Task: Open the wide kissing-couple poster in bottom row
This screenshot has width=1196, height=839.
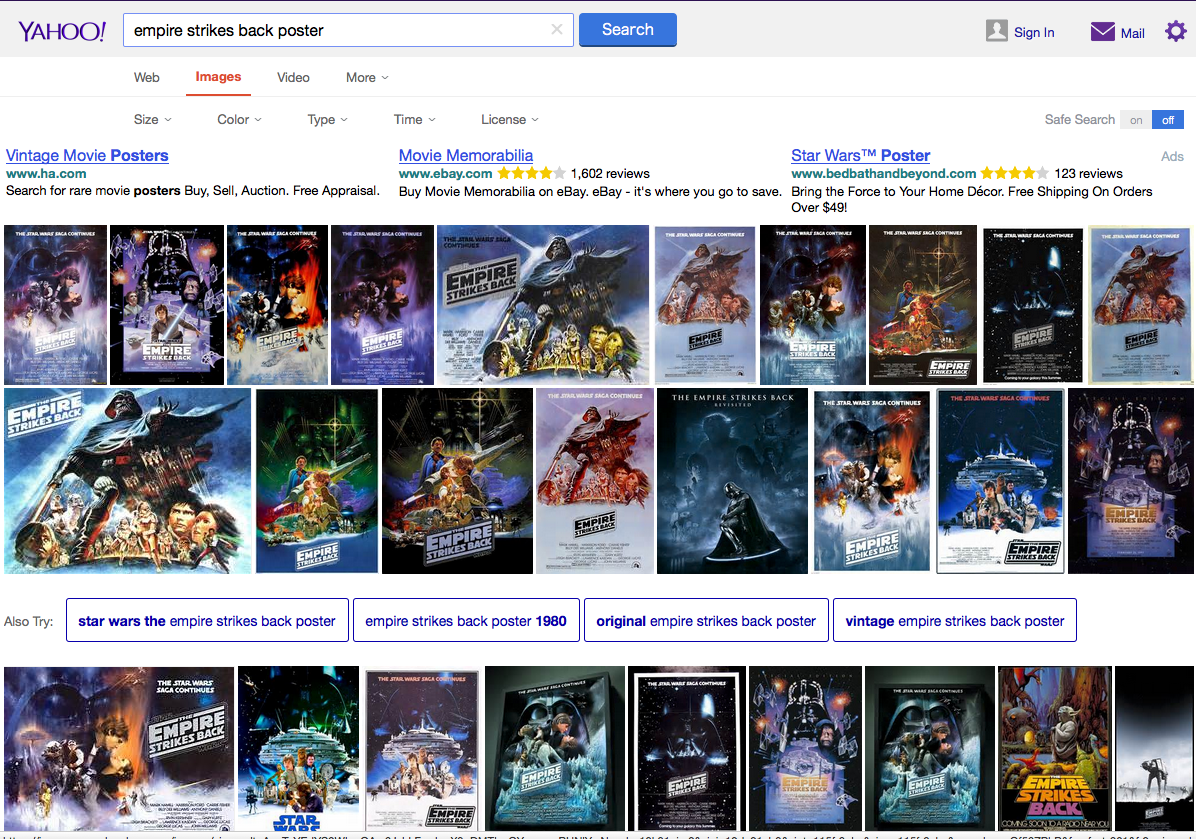Action: coord(119,748)
